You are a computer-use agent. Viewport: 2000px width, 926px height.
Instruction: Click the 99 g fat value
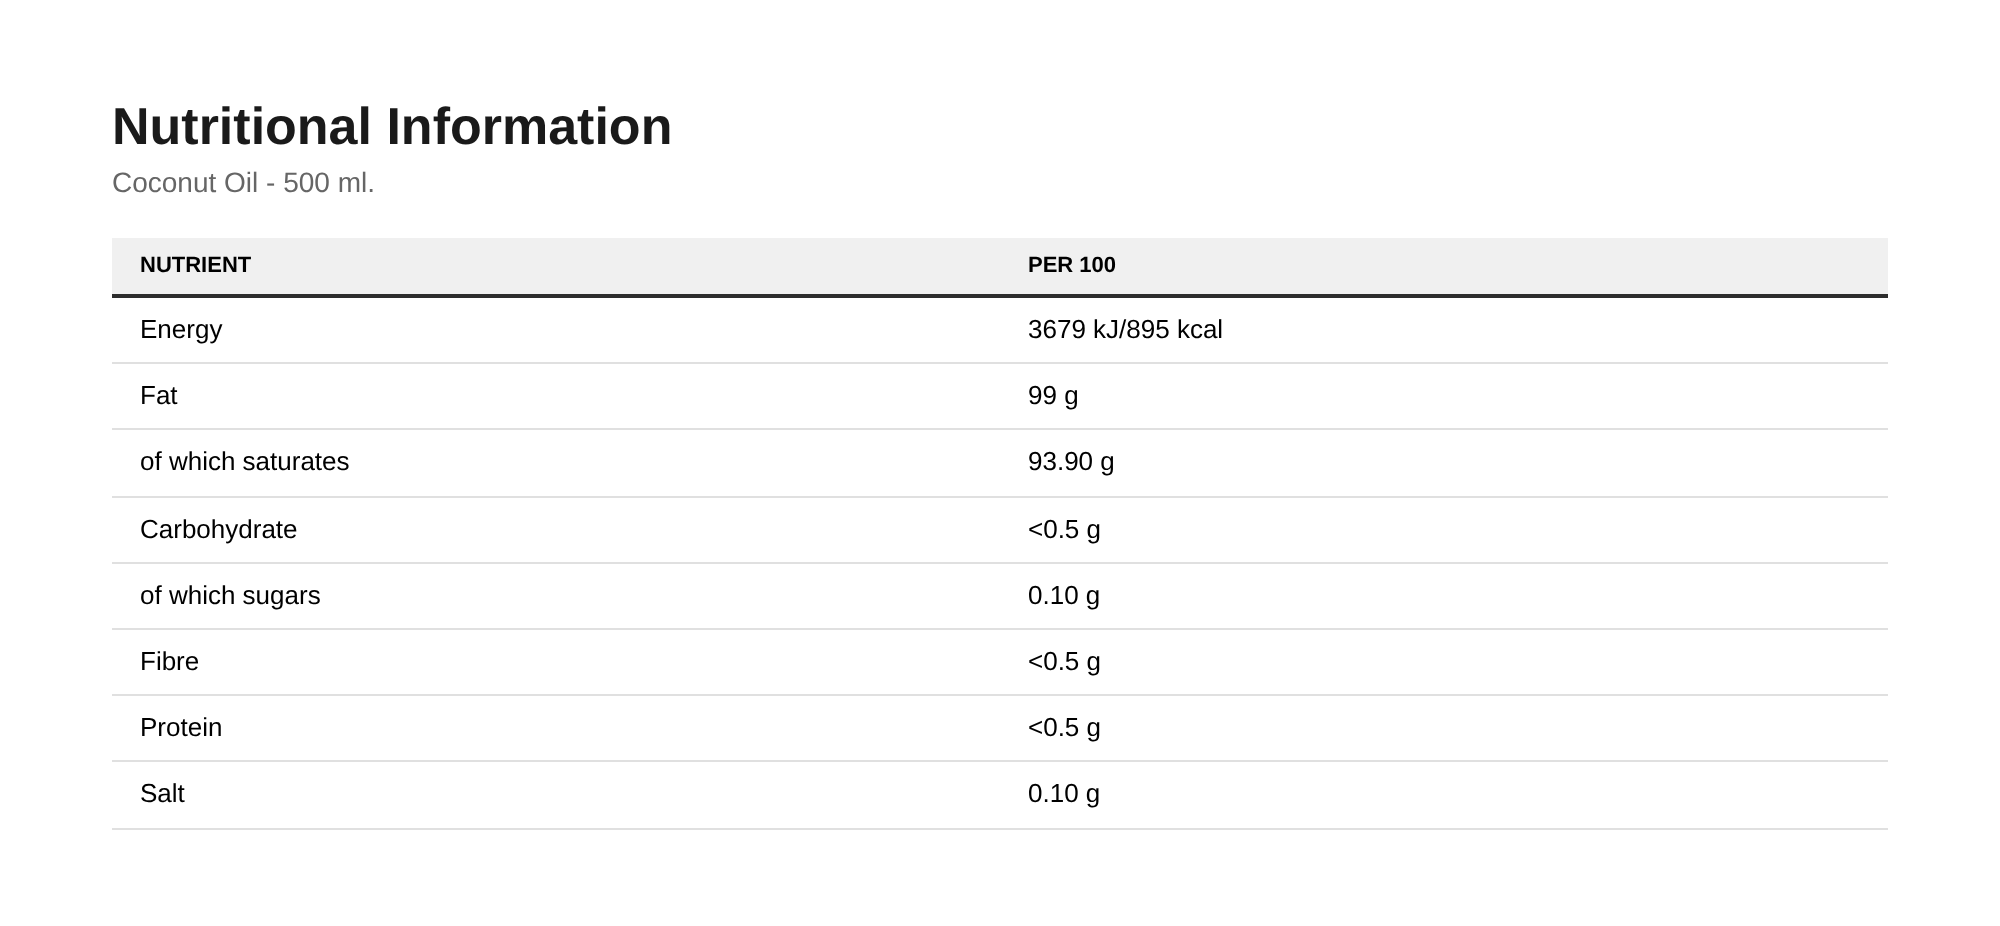(1053, 396)
